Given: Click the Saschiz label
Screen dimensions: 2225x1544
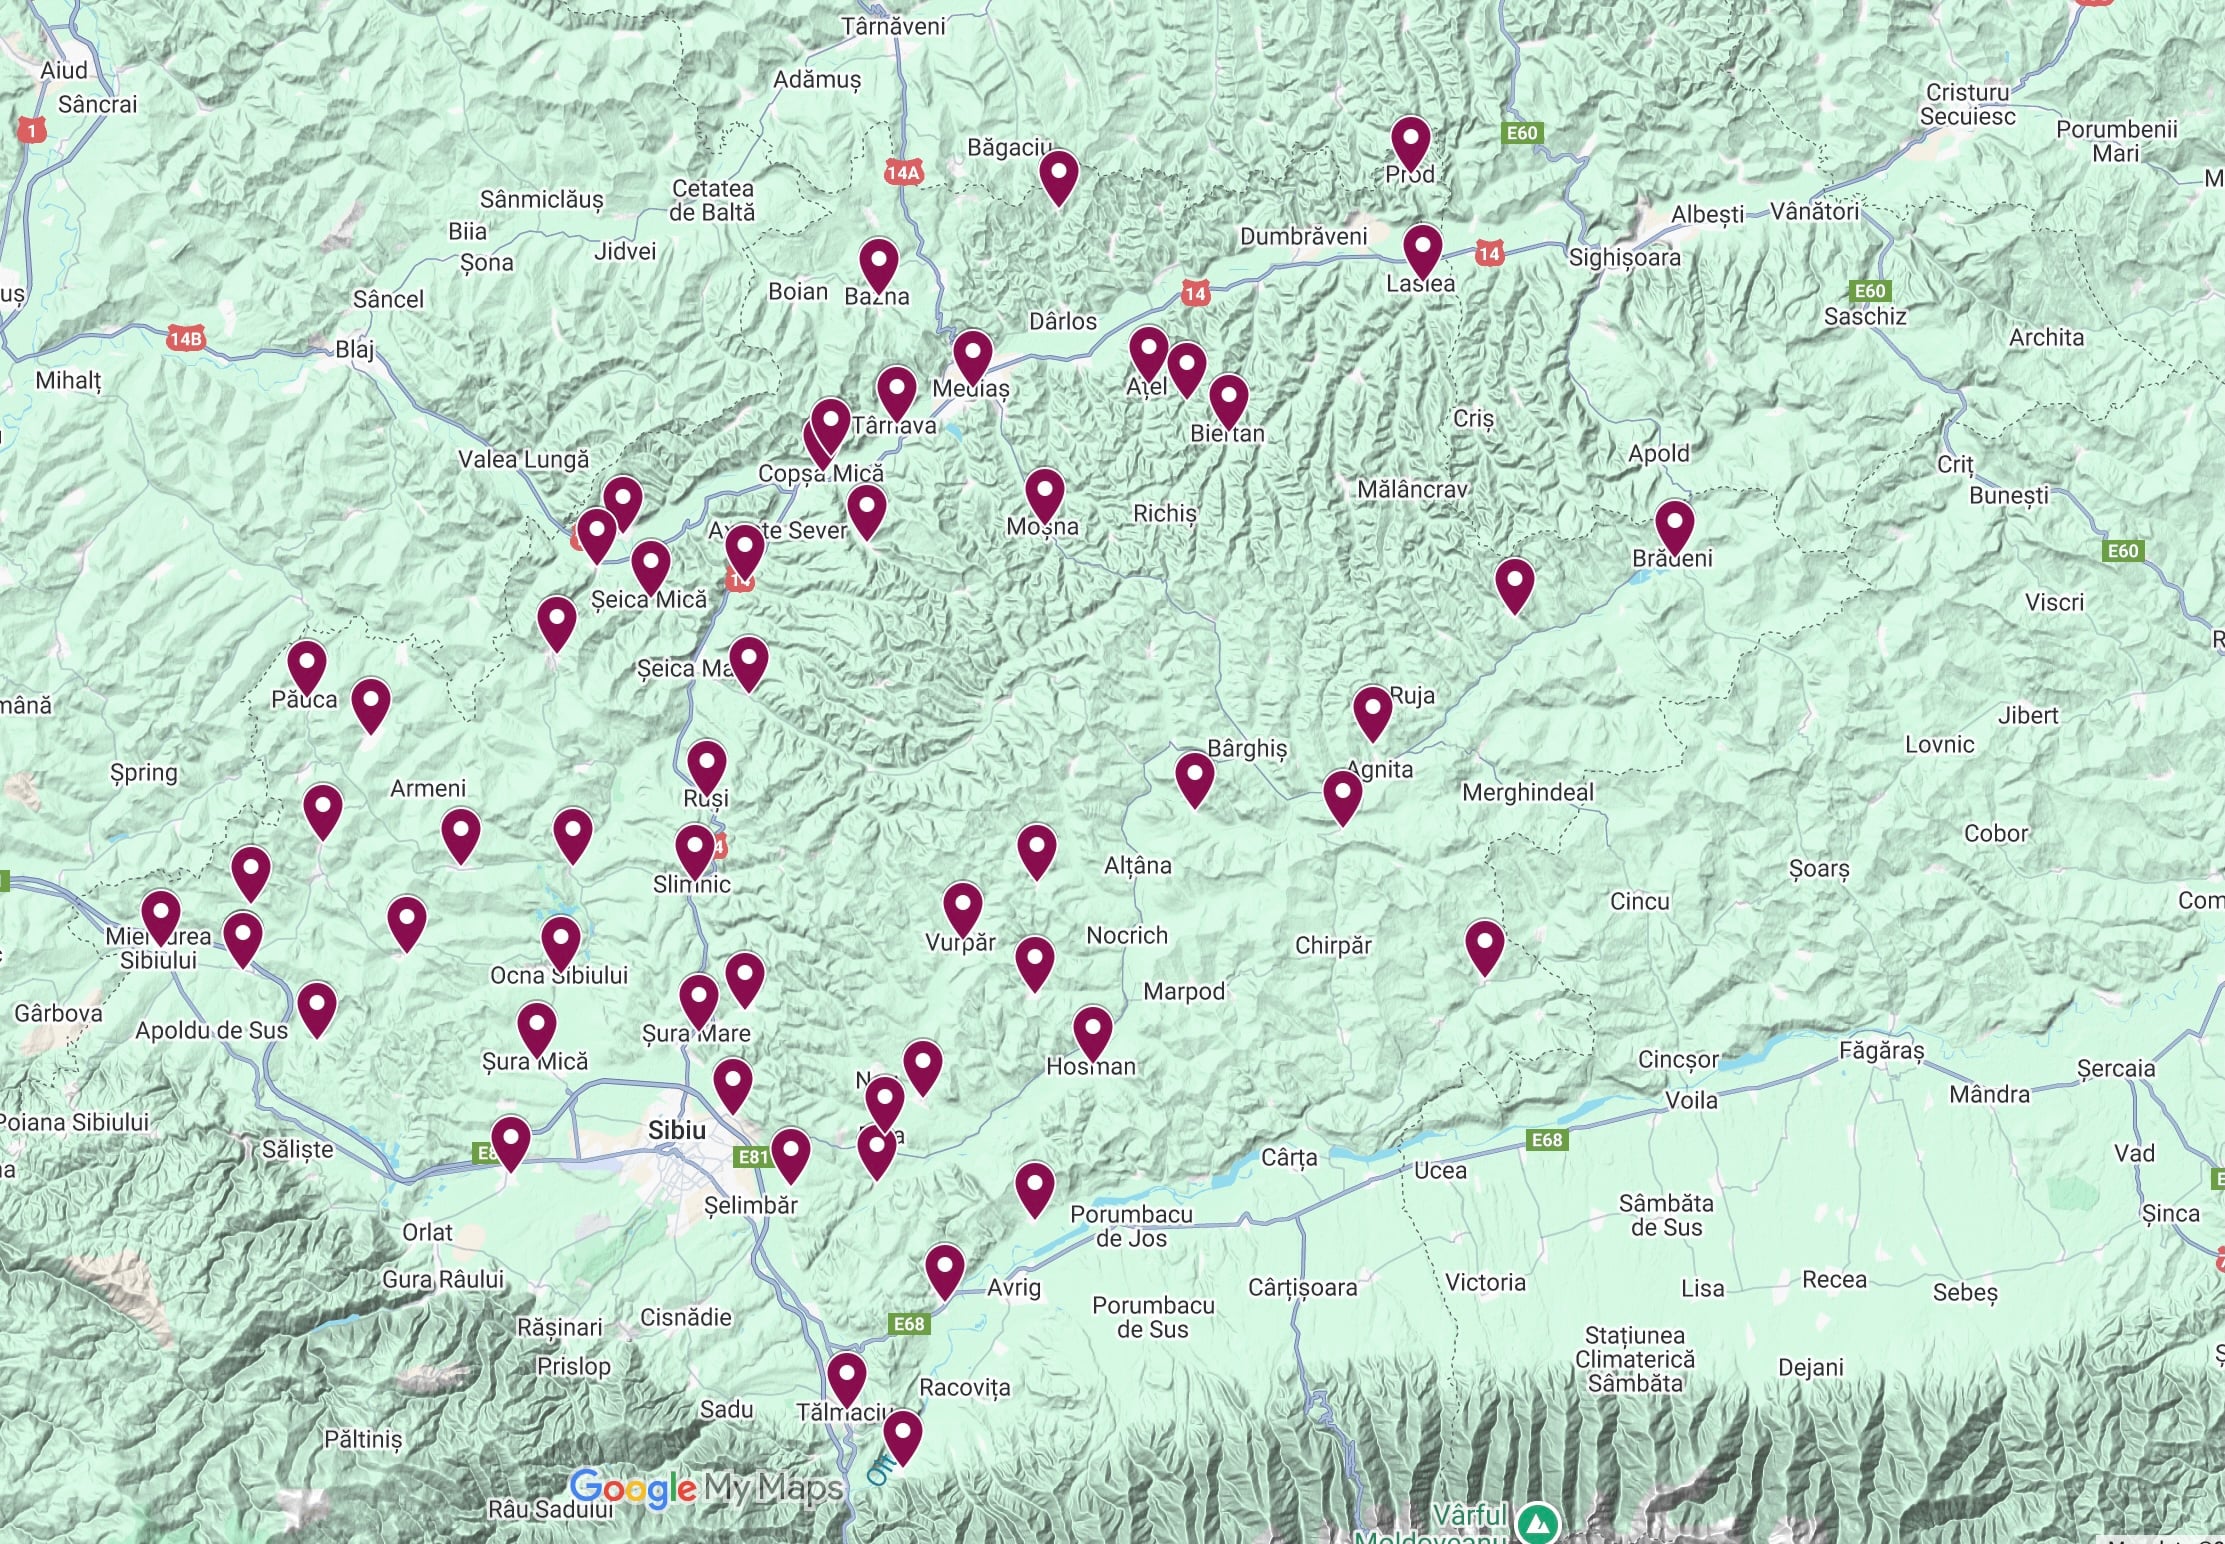Looking at the screenshot, I should pos(1865,316).
